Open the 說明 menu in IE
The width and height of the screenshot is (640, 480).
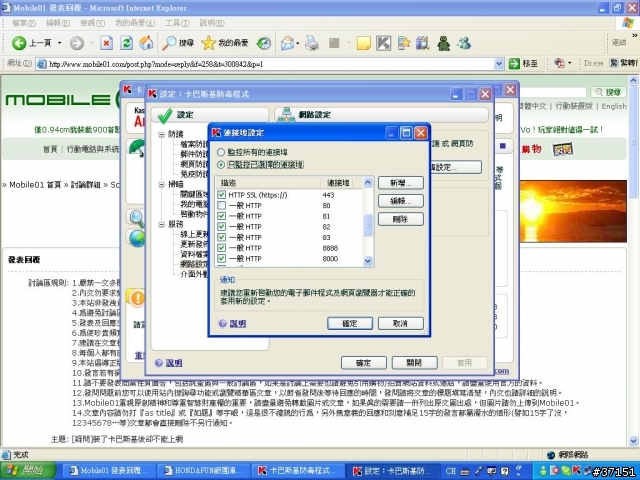[212, 23]
